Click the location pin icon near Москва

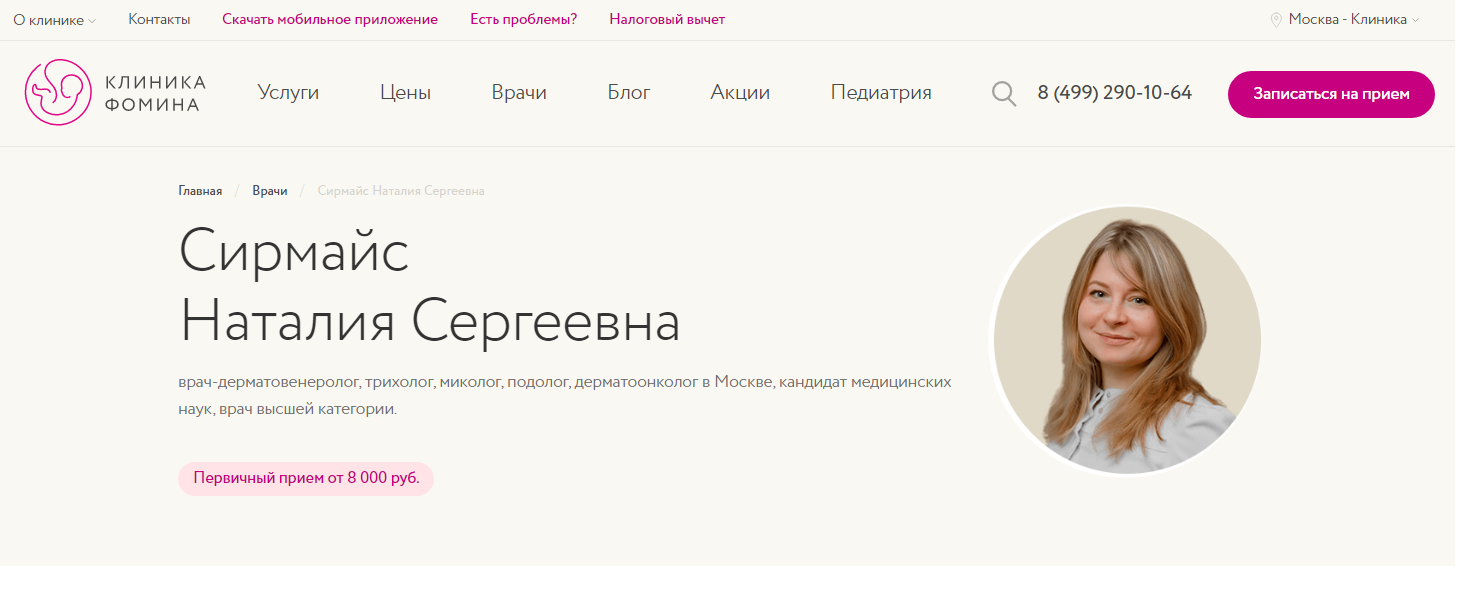(1276, 20)
